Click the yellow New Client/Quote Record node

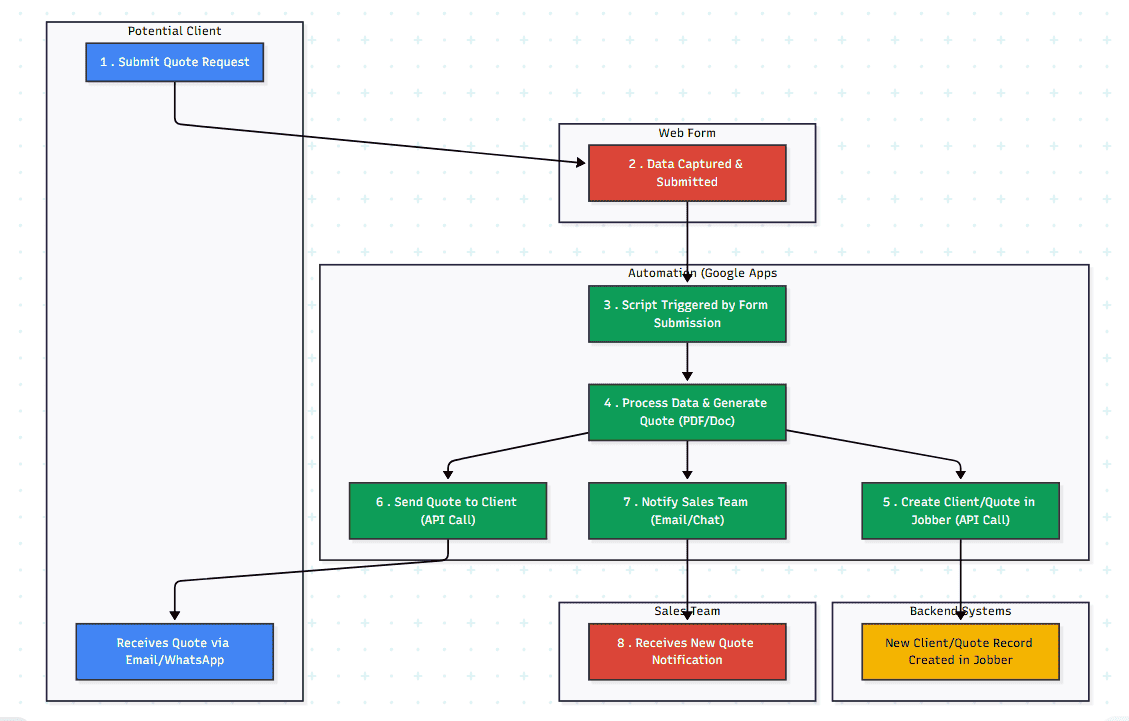(x=960, y=651)
